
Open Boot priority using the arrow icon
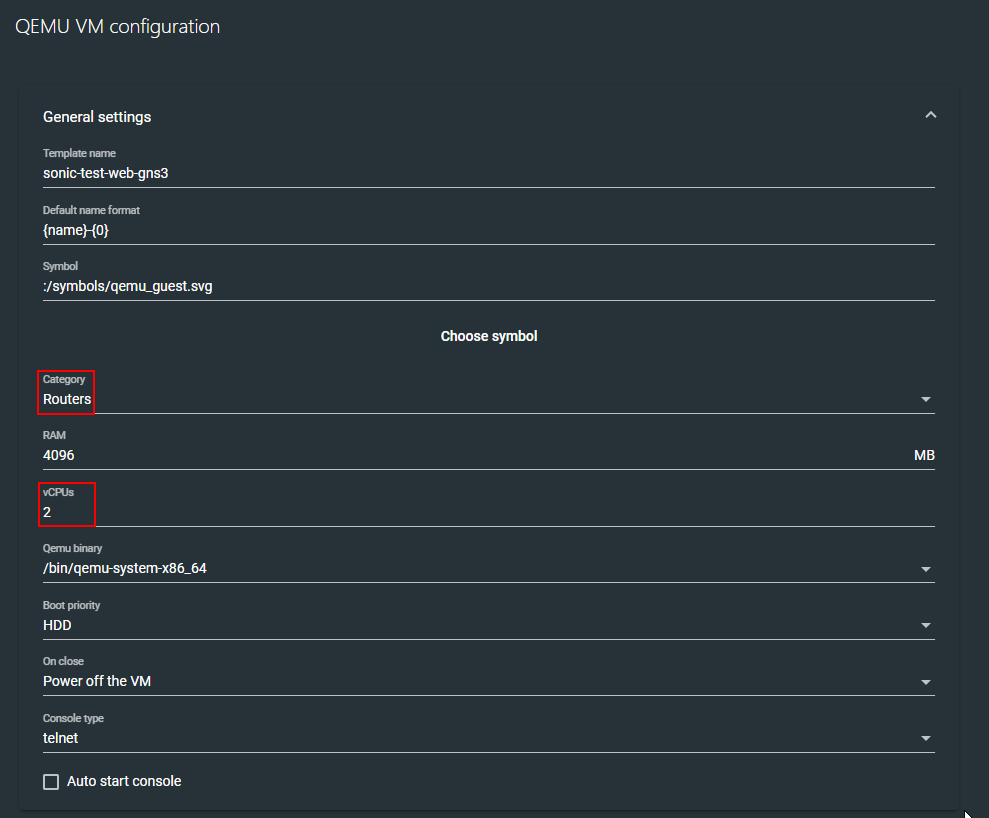(926, 627)
